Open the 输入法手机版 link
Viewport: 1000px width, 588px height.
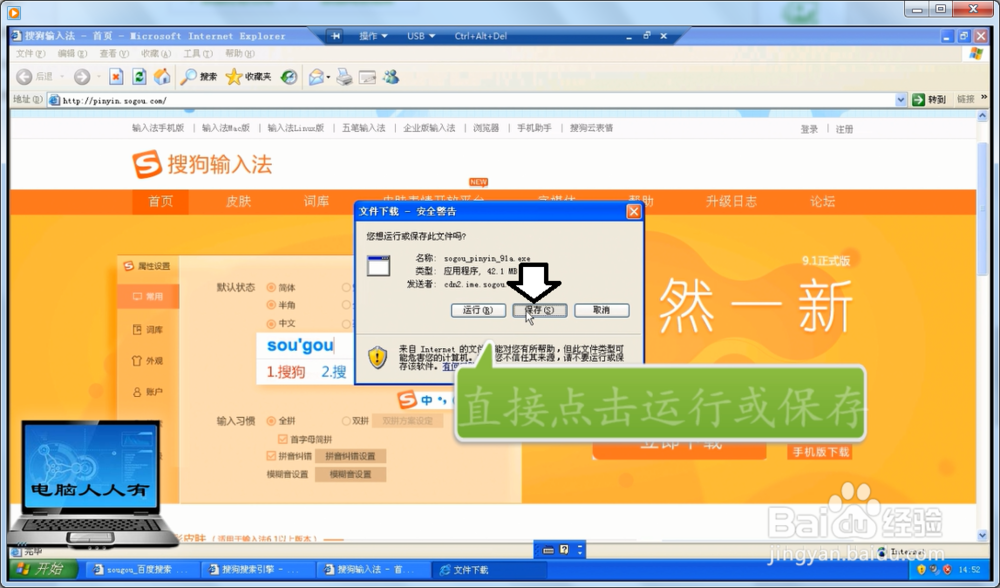pos(158,128)
